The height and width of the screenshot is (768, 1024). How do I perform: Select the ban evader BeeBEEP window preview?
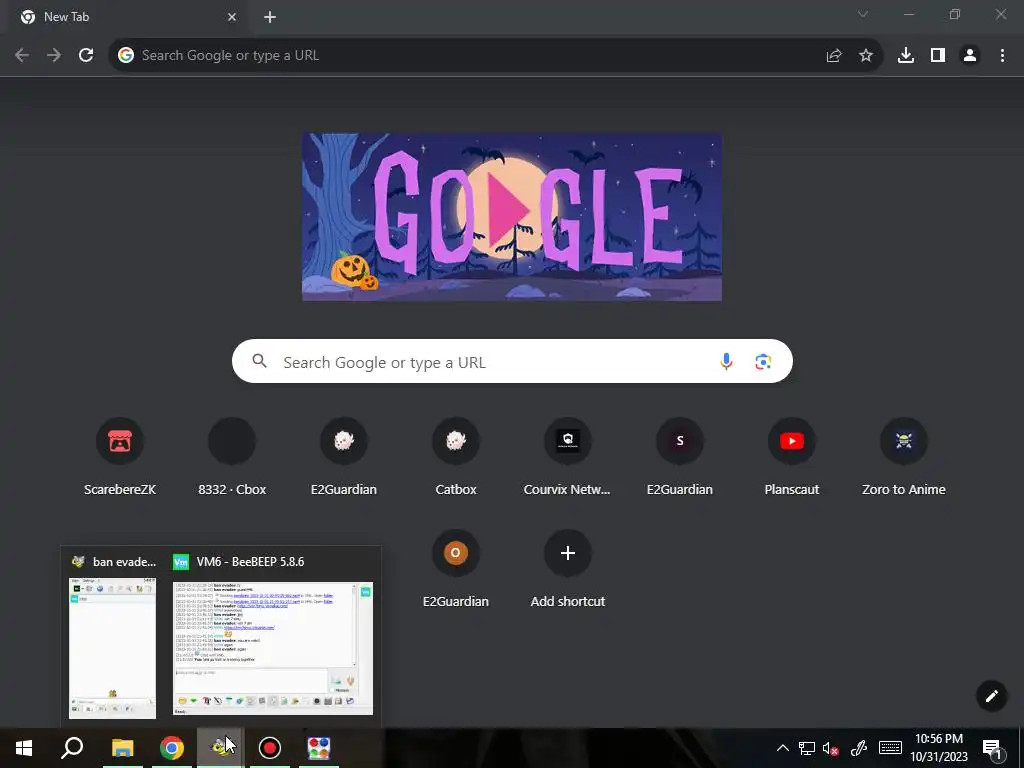click(112, 648)
